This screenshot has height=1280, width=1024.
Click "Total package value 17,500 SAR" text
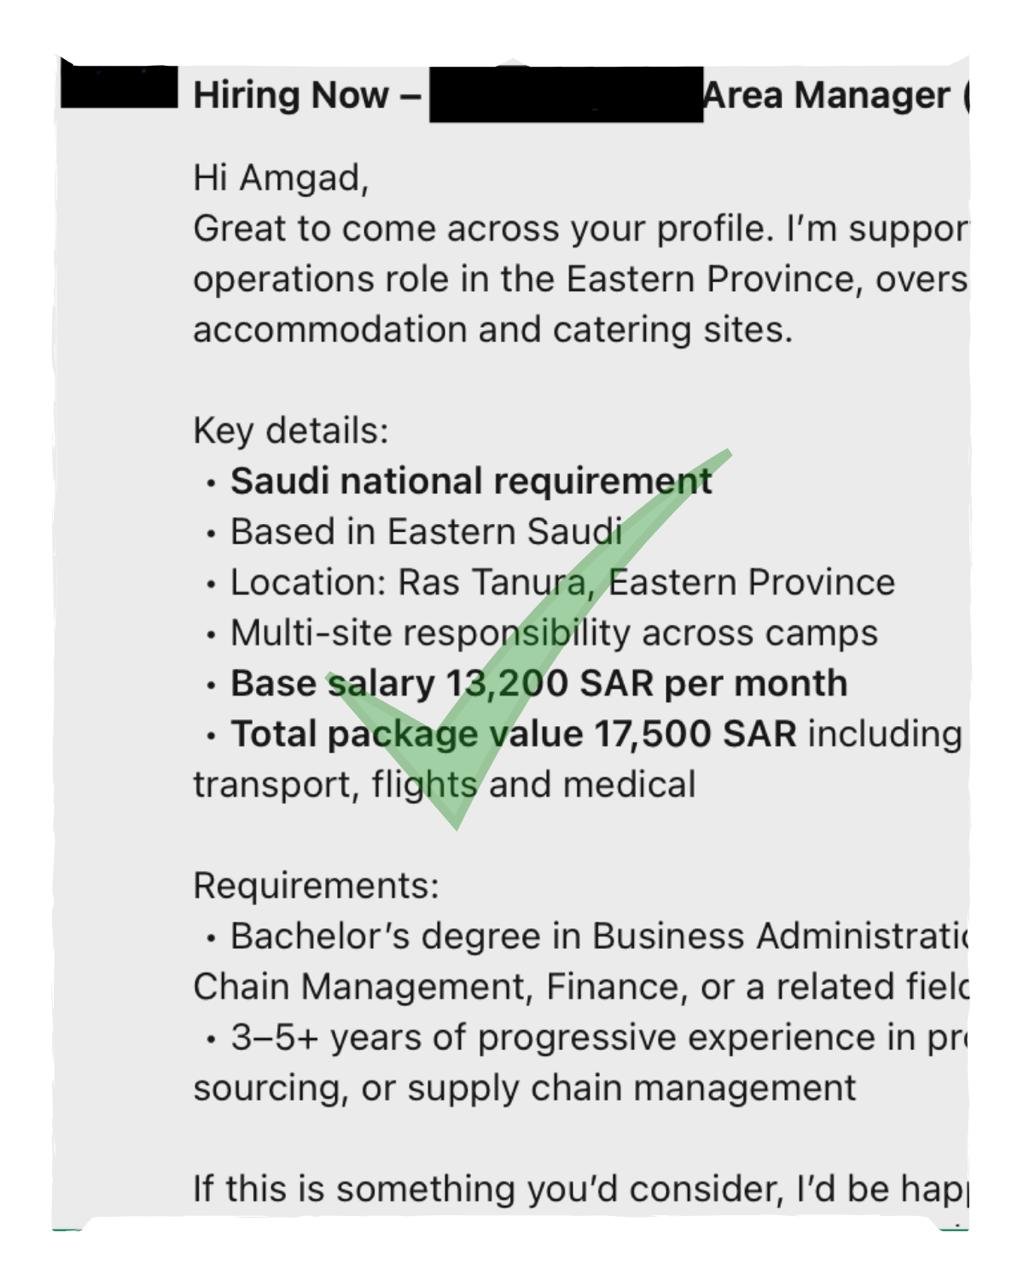(513, 734)
